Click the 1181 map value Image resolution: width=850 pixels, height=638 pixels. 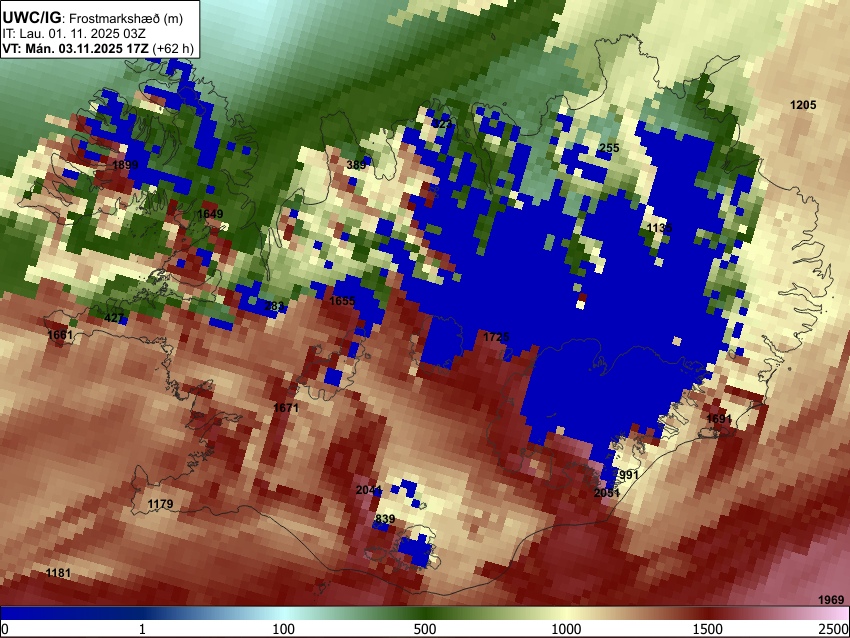58,573
